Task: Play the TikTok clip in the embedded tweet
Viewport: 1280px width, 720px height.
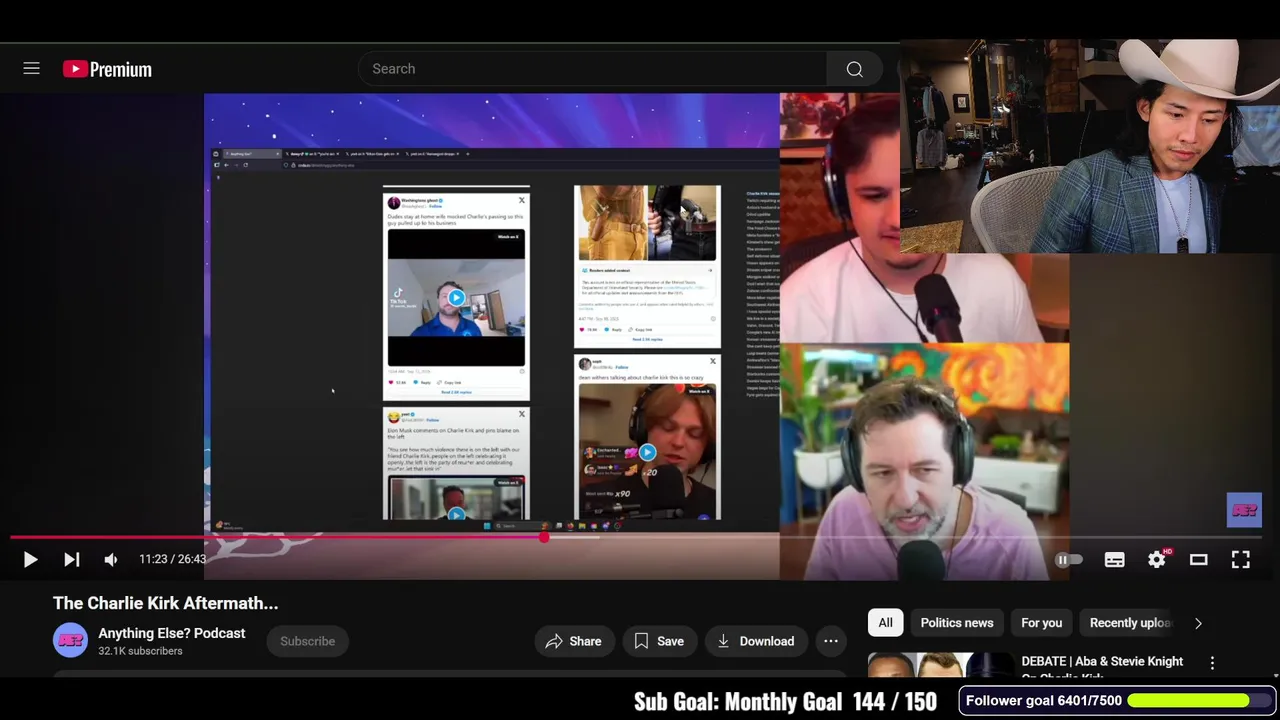Action: 456,297
